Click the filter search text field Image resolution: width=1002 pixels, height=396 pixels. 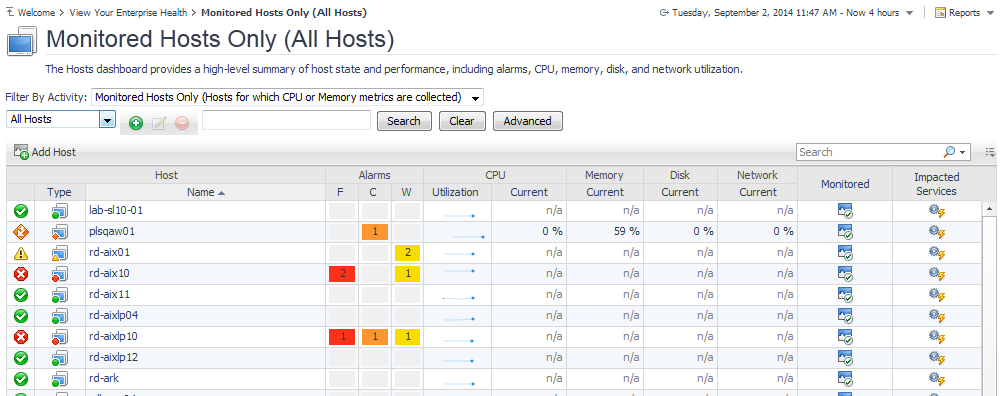click(x=286, y=120)
